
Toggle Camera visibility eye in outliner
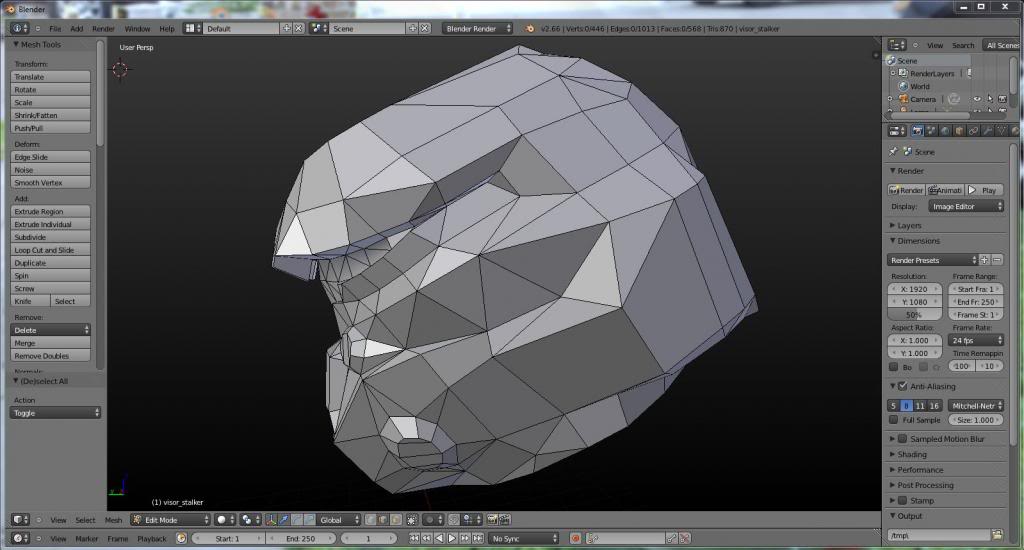[x=978, y=99]
